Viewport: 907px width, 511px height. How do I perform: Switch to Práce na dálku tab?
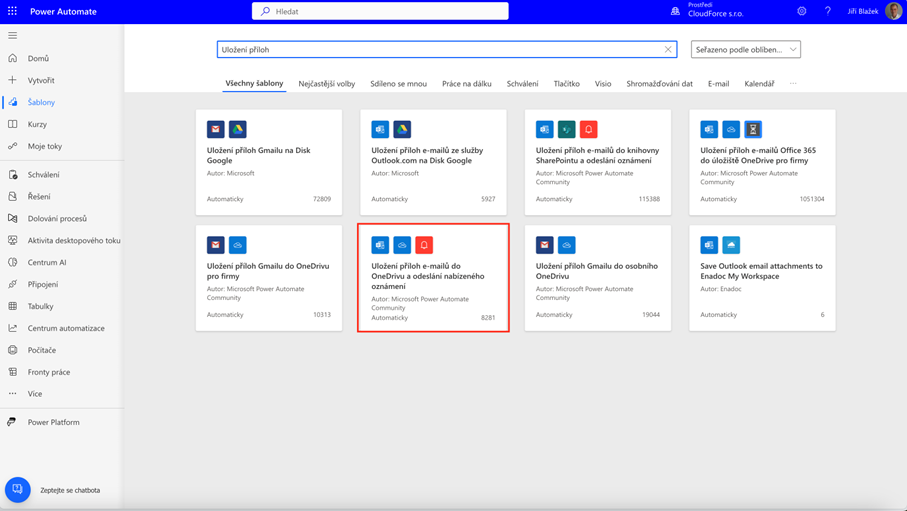tap(467, 84)
